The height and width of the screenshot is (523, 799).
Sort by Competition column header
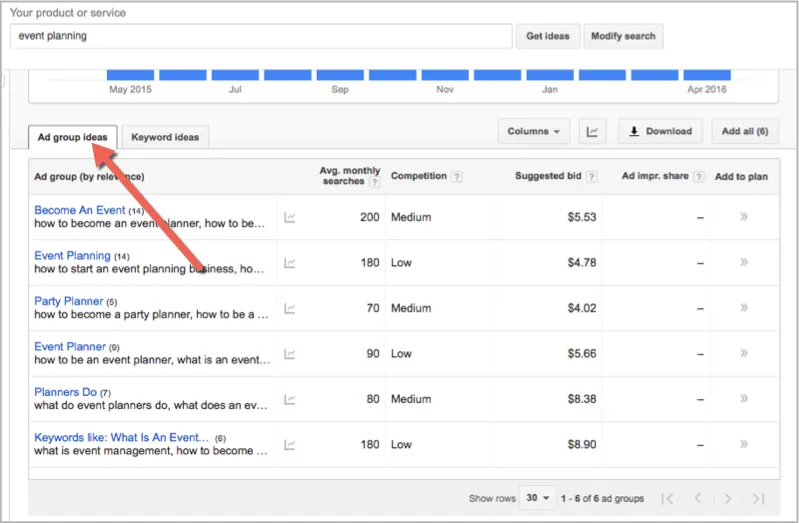pos(418,176)
